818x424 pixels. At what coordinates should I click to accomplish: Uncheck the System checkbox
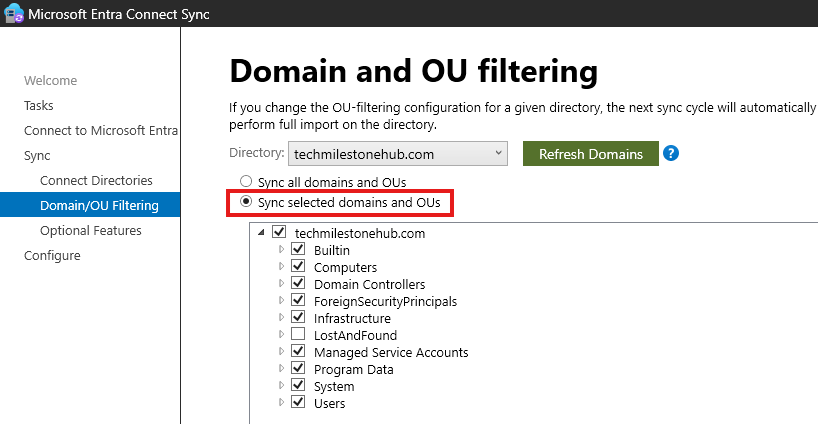click(298, 385)
